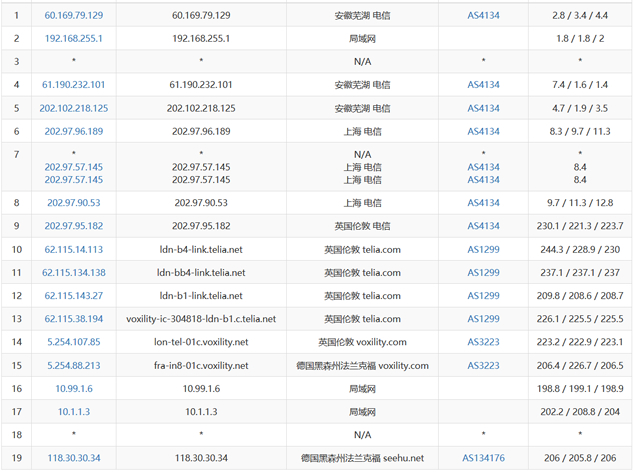This screenshot has width=634, height=472.
Task: Click the blue 202.97.96.189 IP link
Action: click(74, 131)
